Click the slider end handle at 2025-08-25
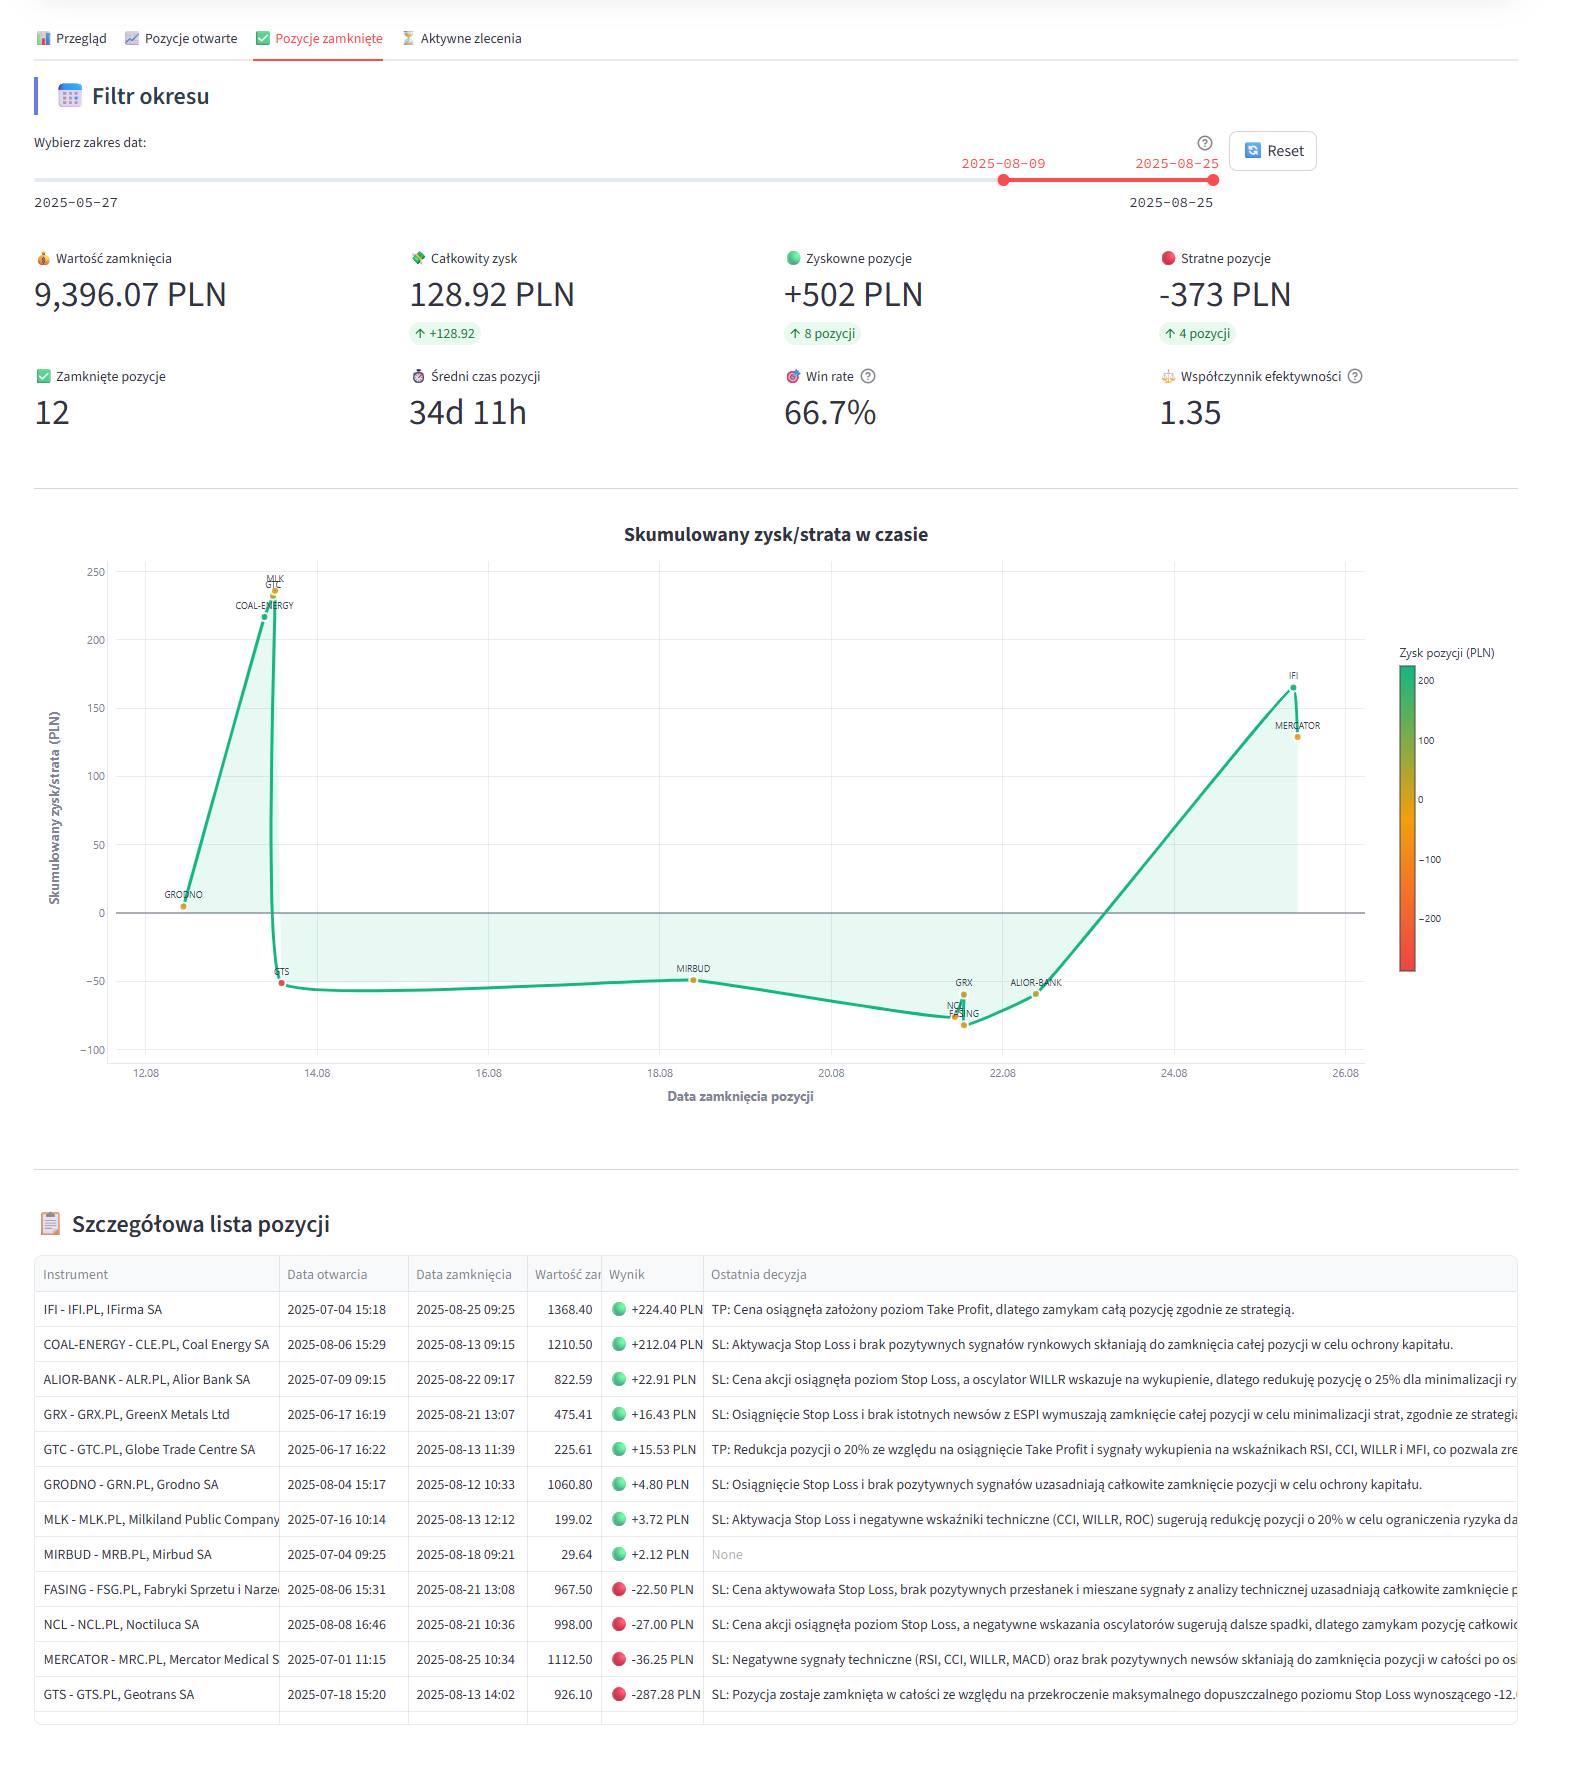This screenshot has height=1767, width=1582. tap(1213, 180)
